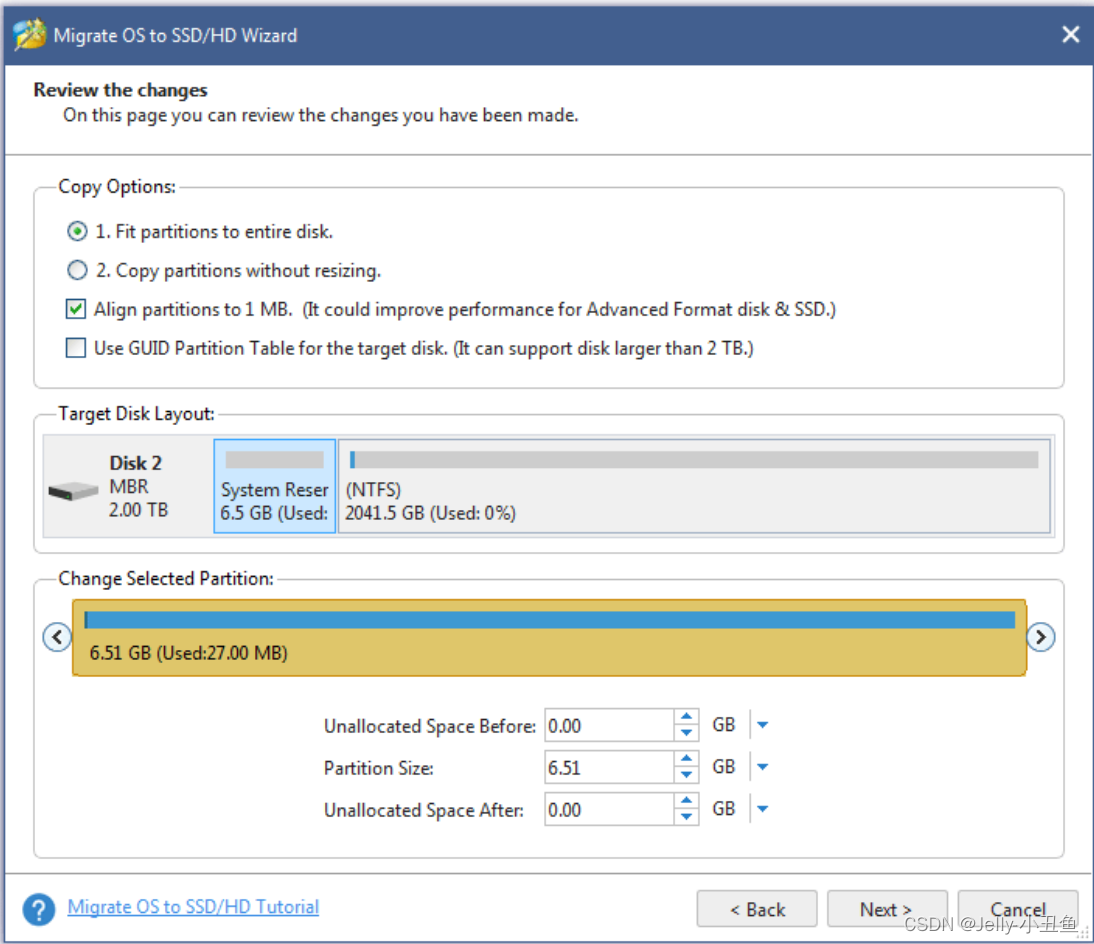
Task: Click the Back button
Action: [757, 909]
